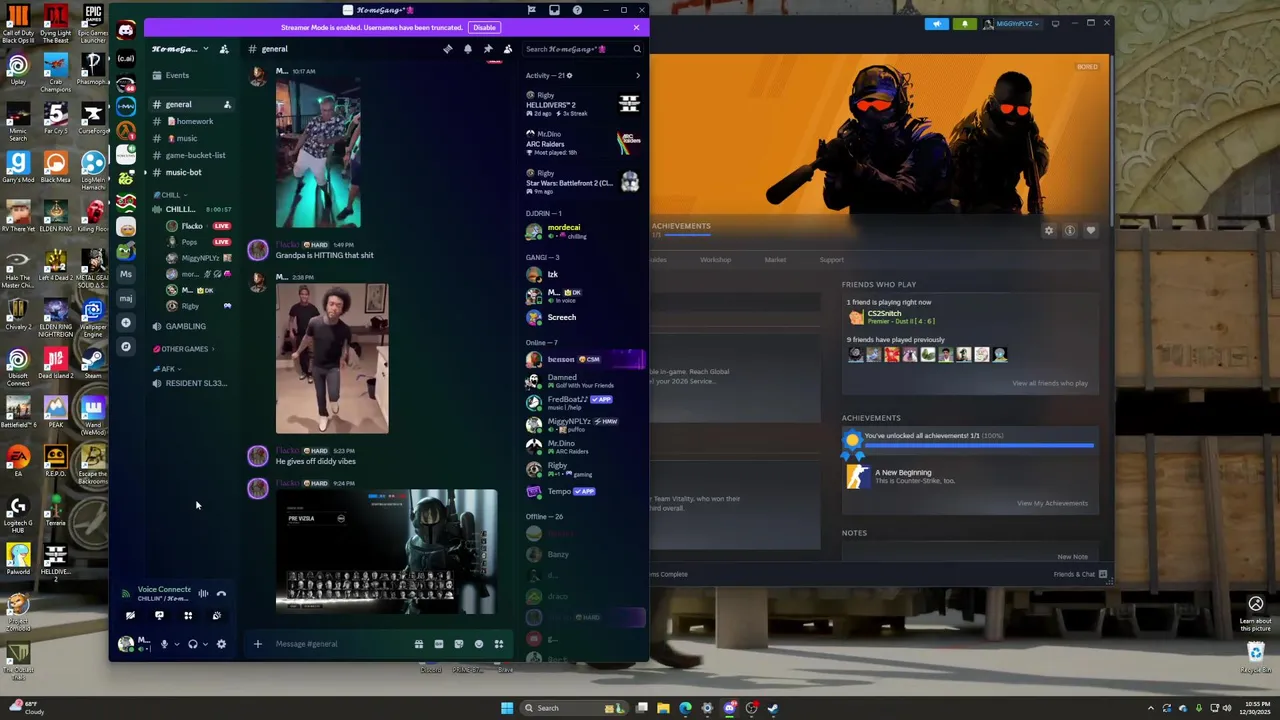1280x720 pixels.
Task: Dismiss the Streamer Mode banner
Action: tap(636, 27)
